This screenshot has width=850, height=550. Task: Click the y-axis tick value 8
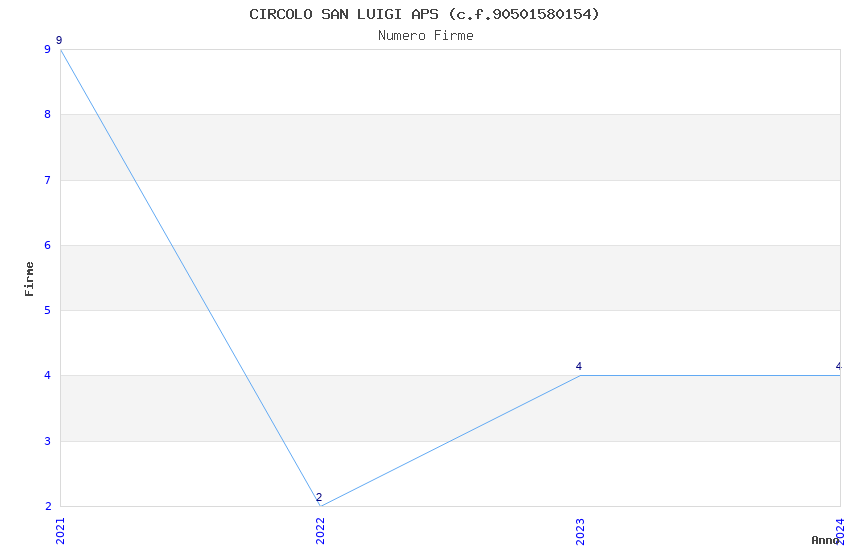48,114
